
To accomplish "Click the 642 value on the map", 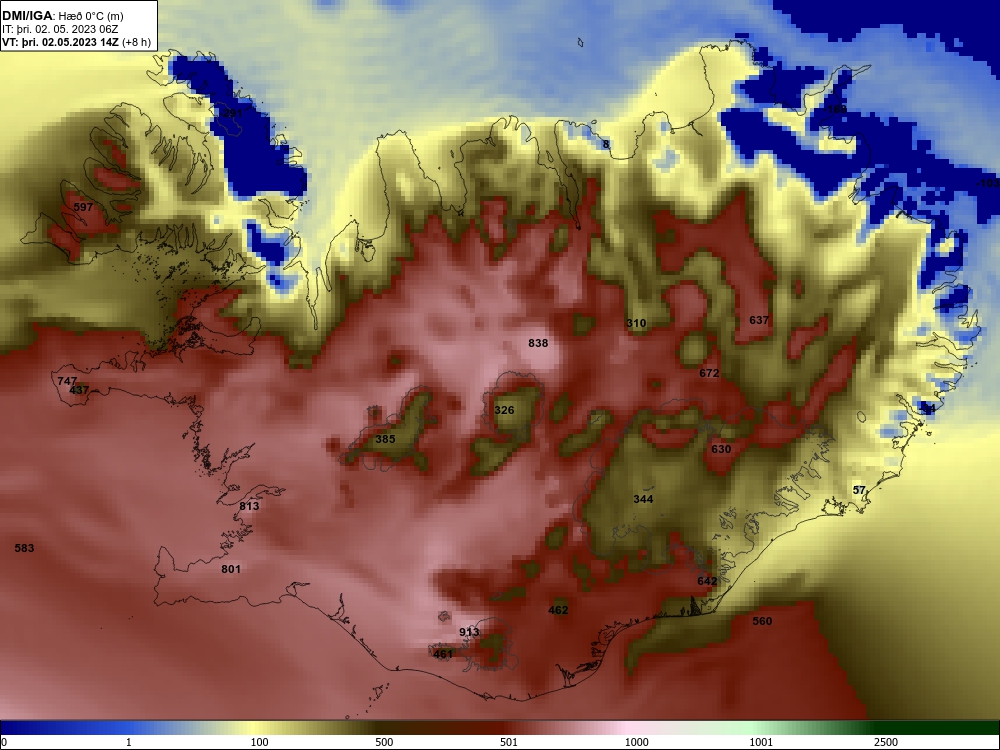I will 707,581.
